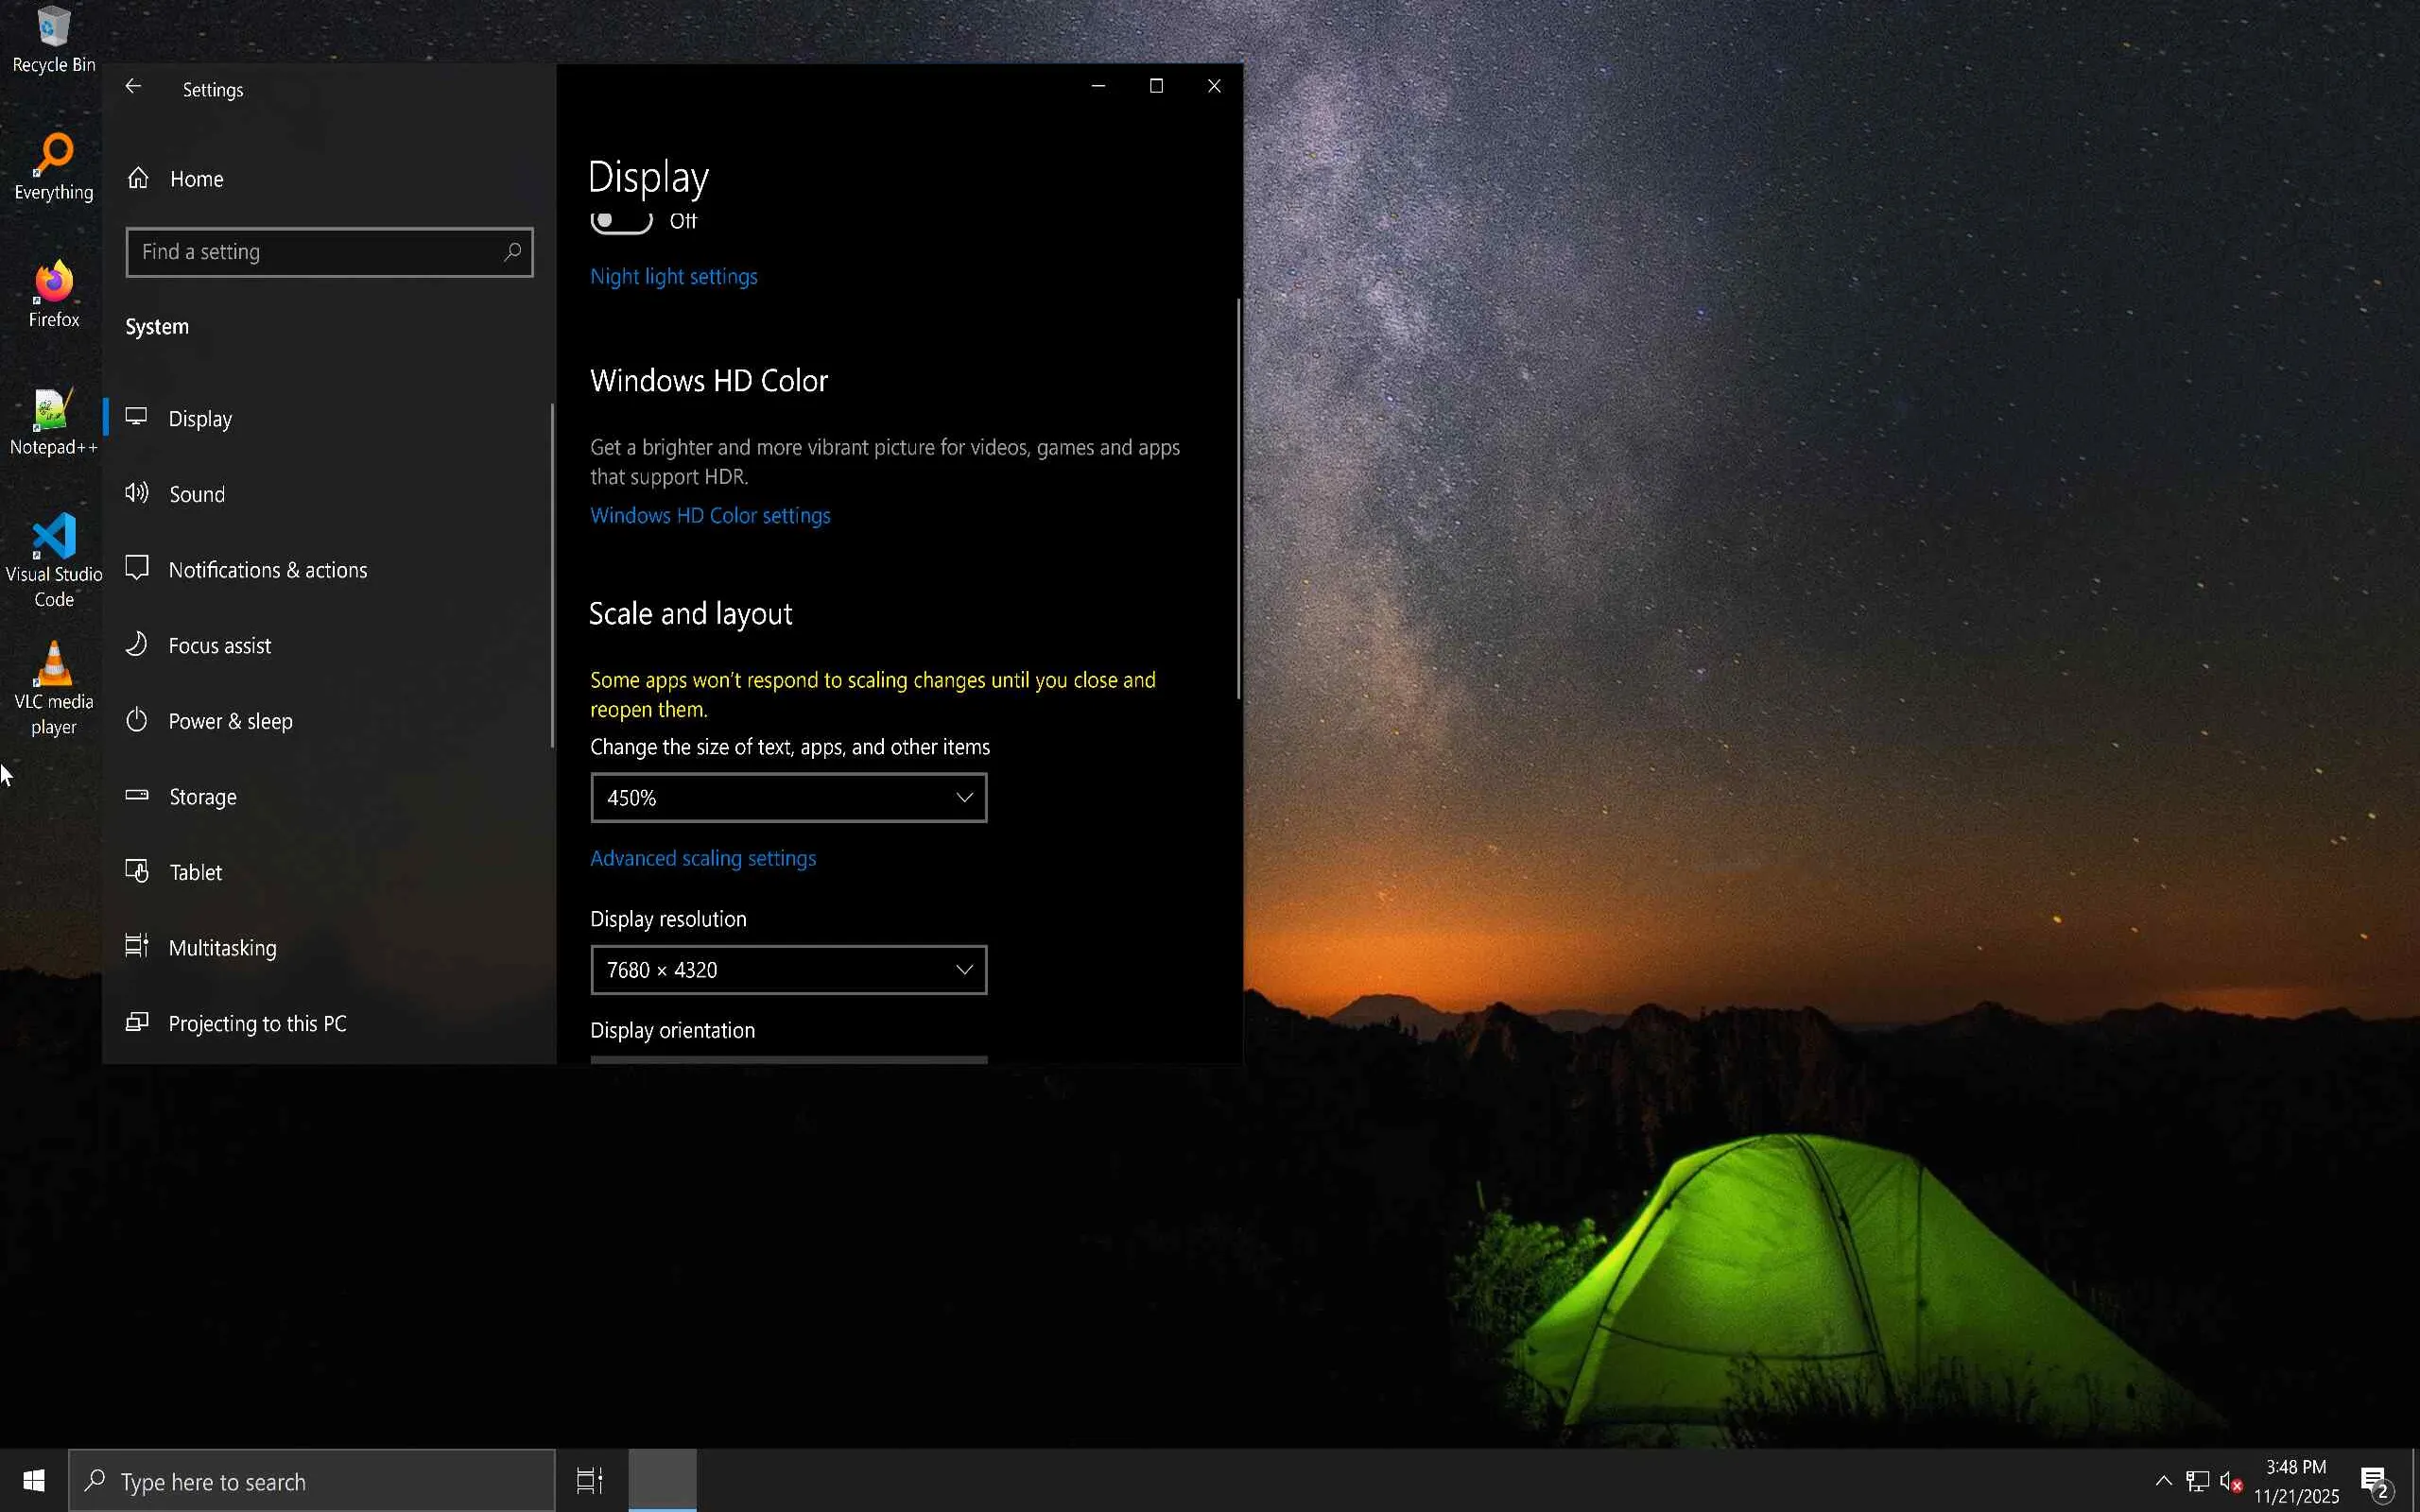Select Notifications & actions in sidebar
This screenshot has height=1512, width=2420.
point(267,570)
